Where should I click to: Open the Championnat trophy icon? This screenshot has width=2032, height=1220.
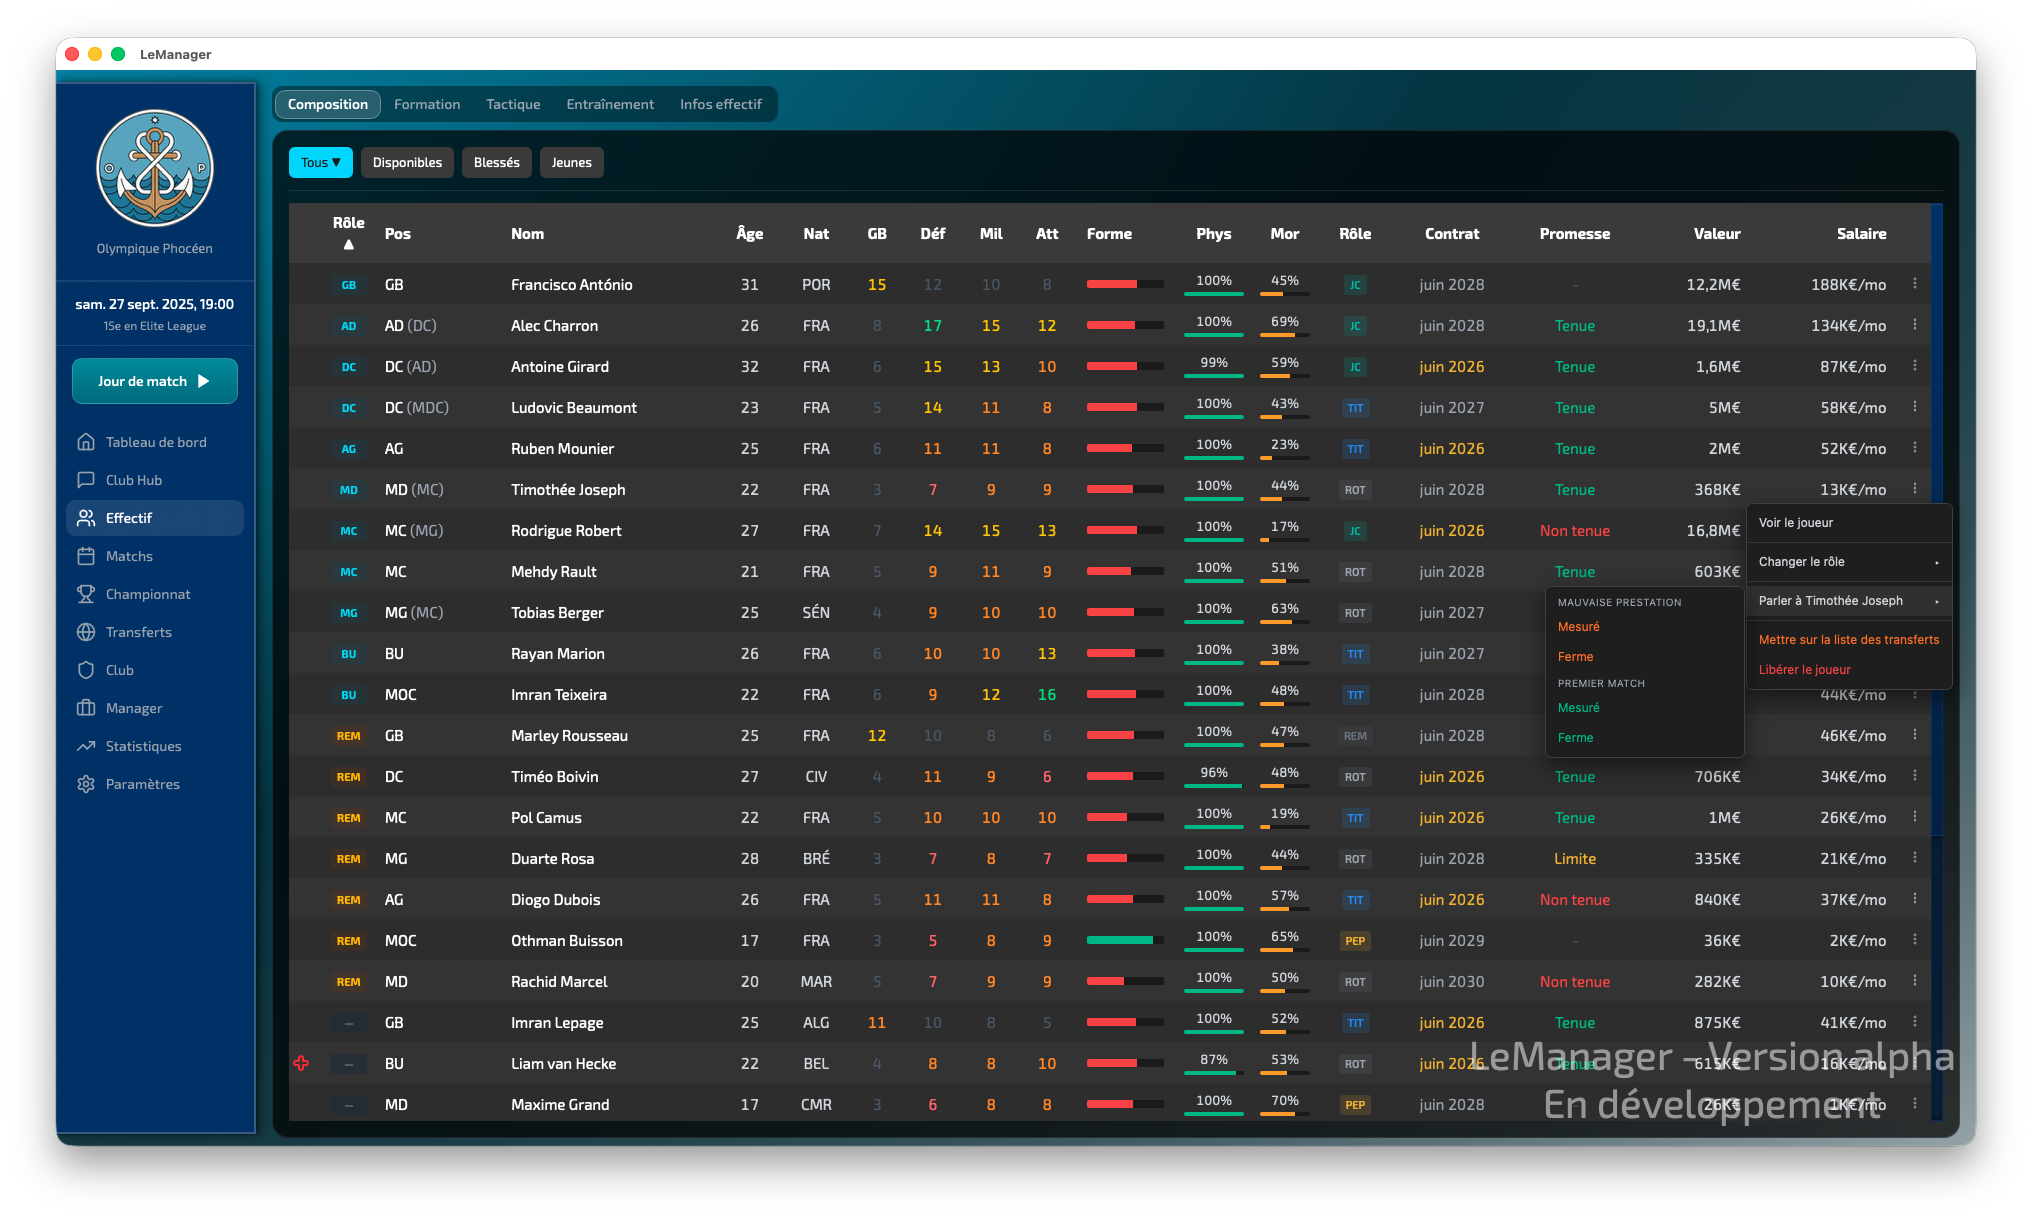pyautogui.click(x=86, y=594)
